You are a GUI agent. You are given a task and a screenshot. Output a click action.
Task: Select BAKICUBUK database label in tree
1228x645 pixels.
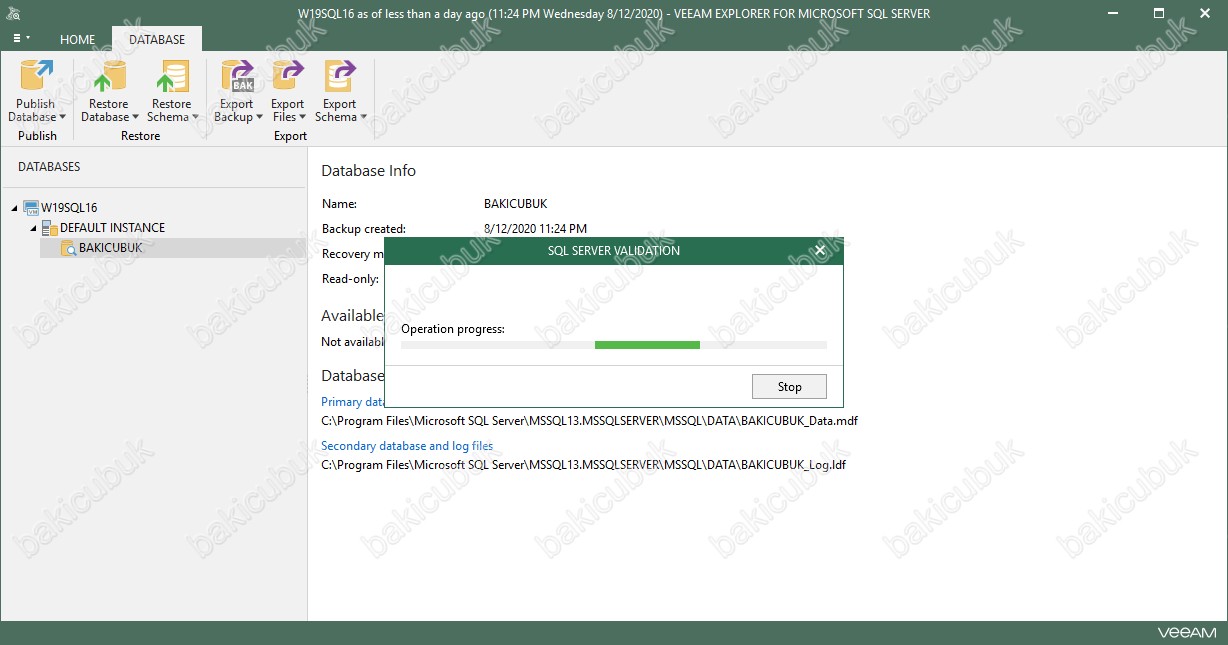111,248
